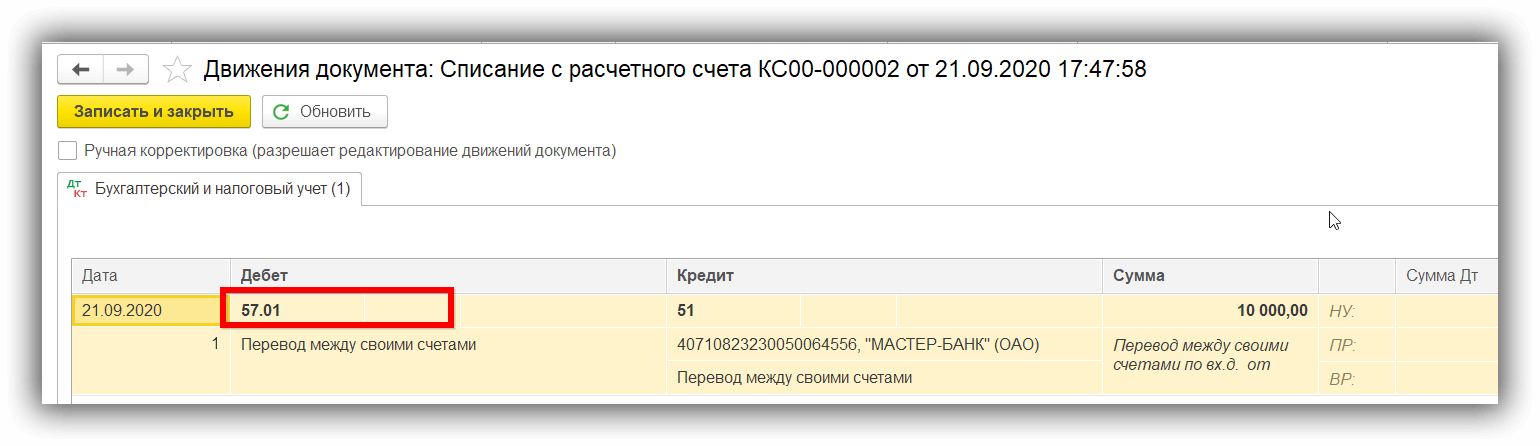
Task: Click Записать и закрыть button
Action: [153, 111]
